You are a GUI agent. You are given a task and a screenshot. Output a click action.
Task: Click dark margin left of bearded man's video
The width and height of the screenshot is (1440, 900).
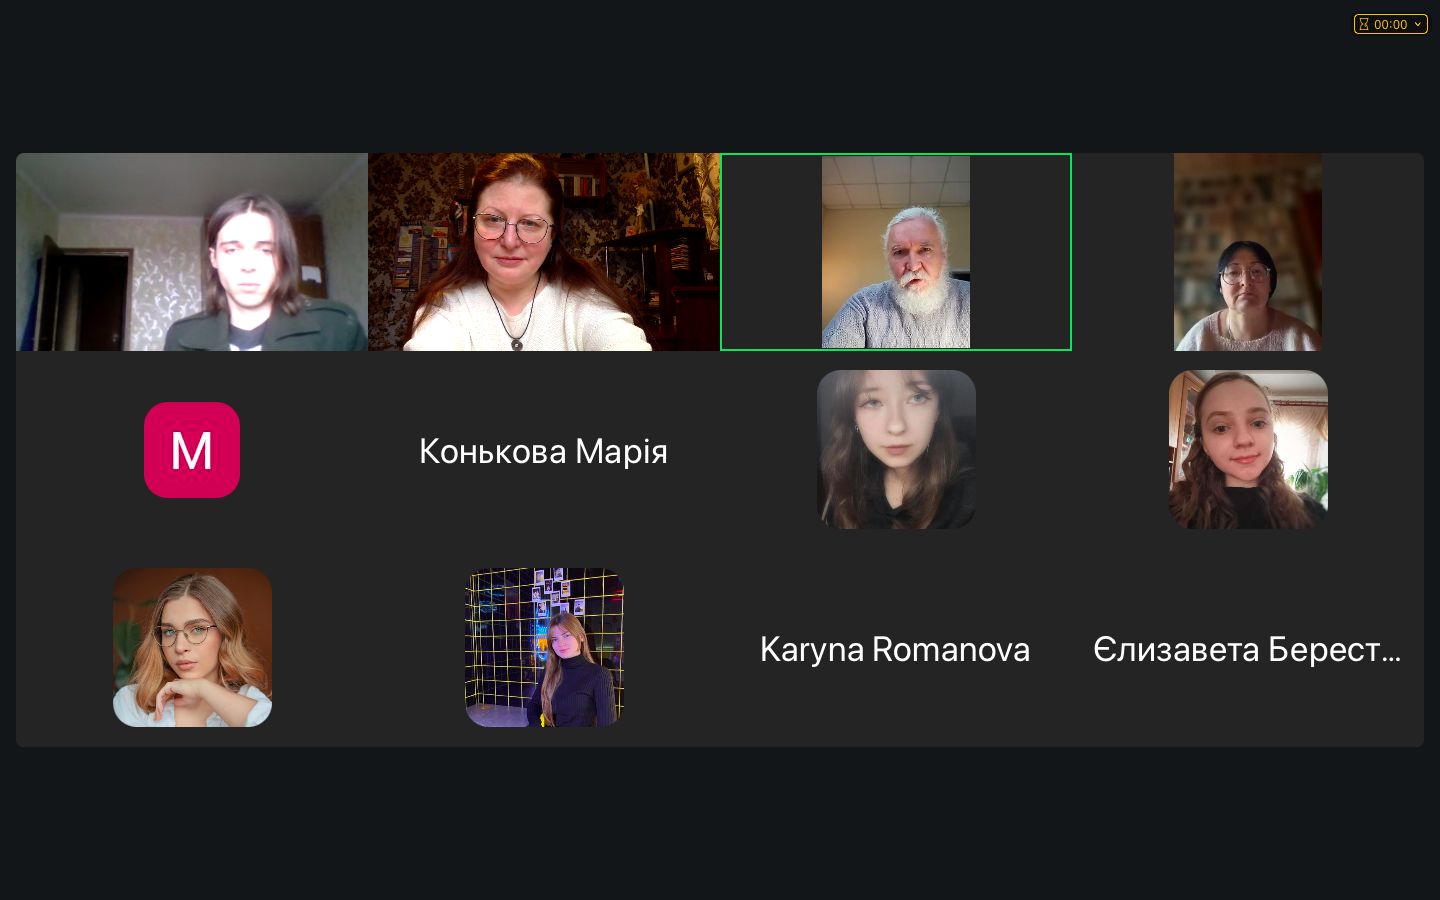pyautogui.click(x=772, y=252)
